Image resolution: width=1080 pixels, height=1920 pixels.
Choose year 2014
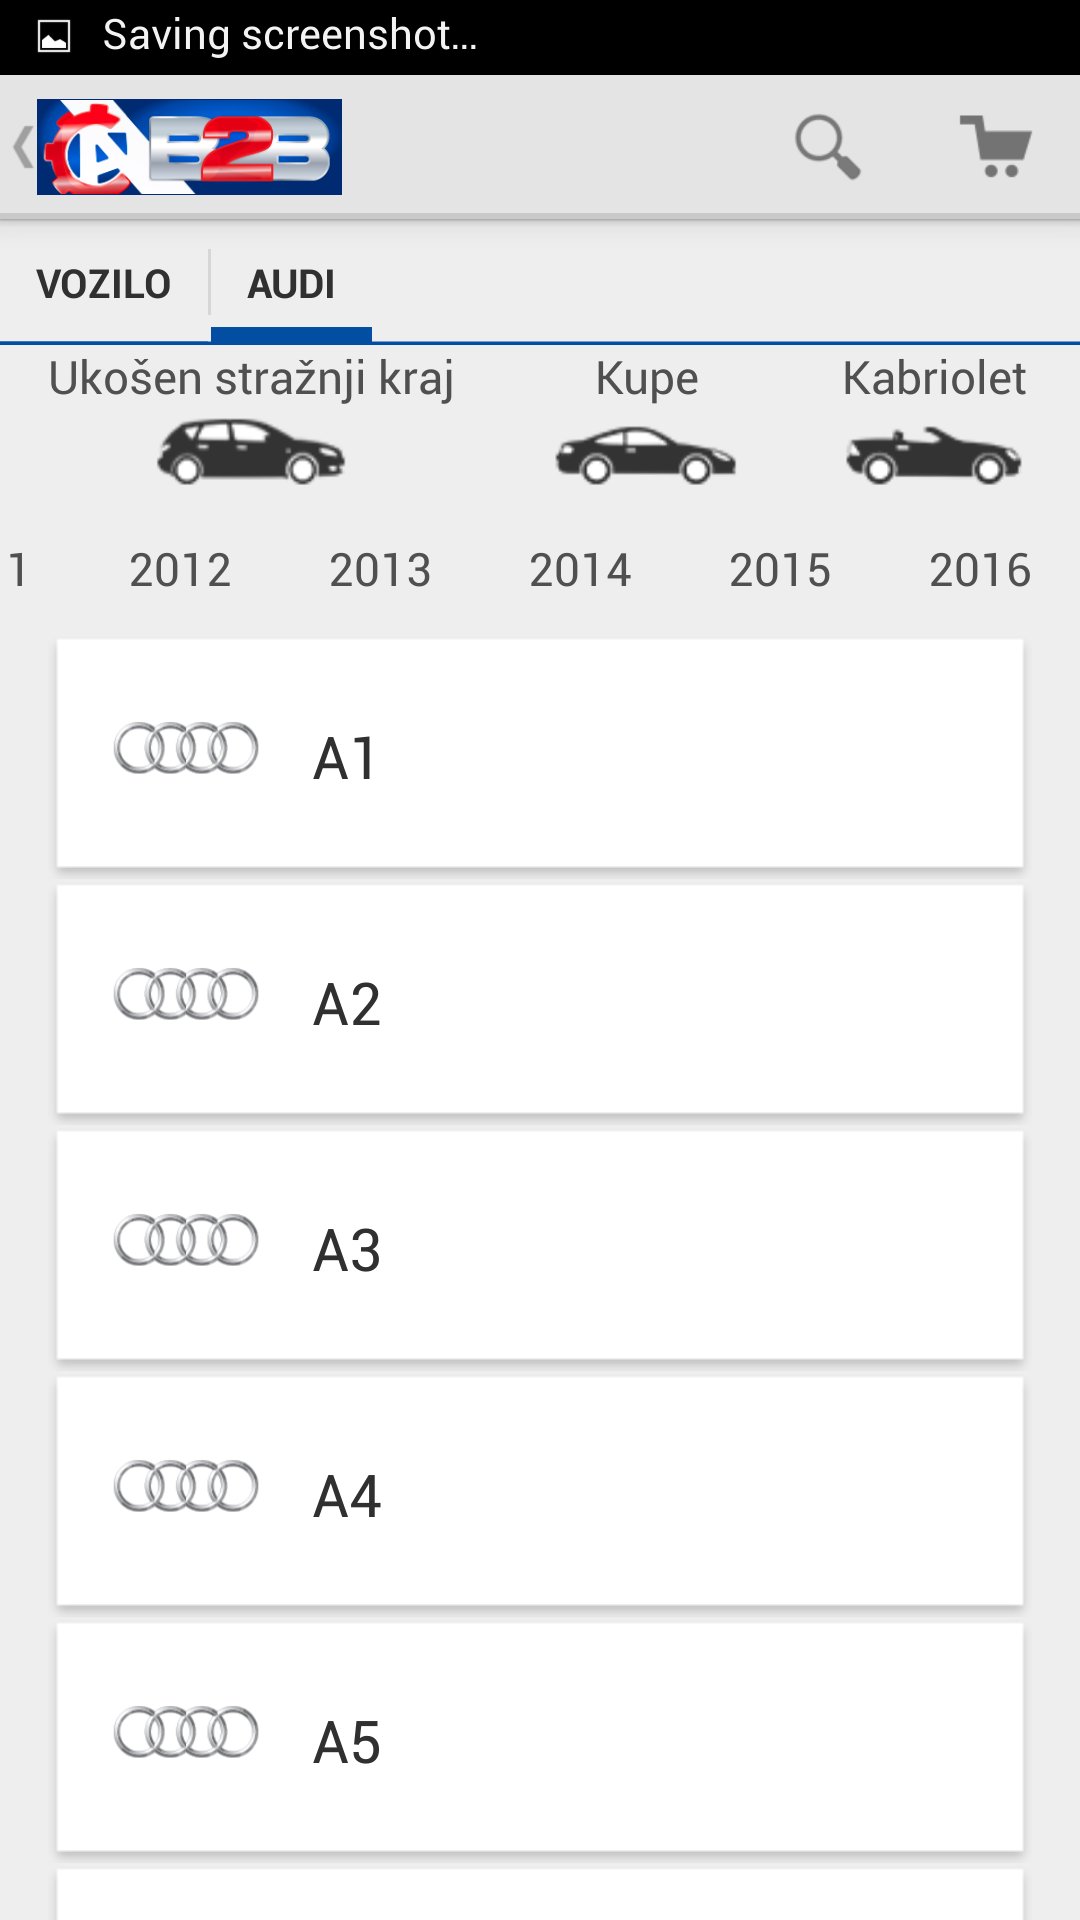coord(580,571)
